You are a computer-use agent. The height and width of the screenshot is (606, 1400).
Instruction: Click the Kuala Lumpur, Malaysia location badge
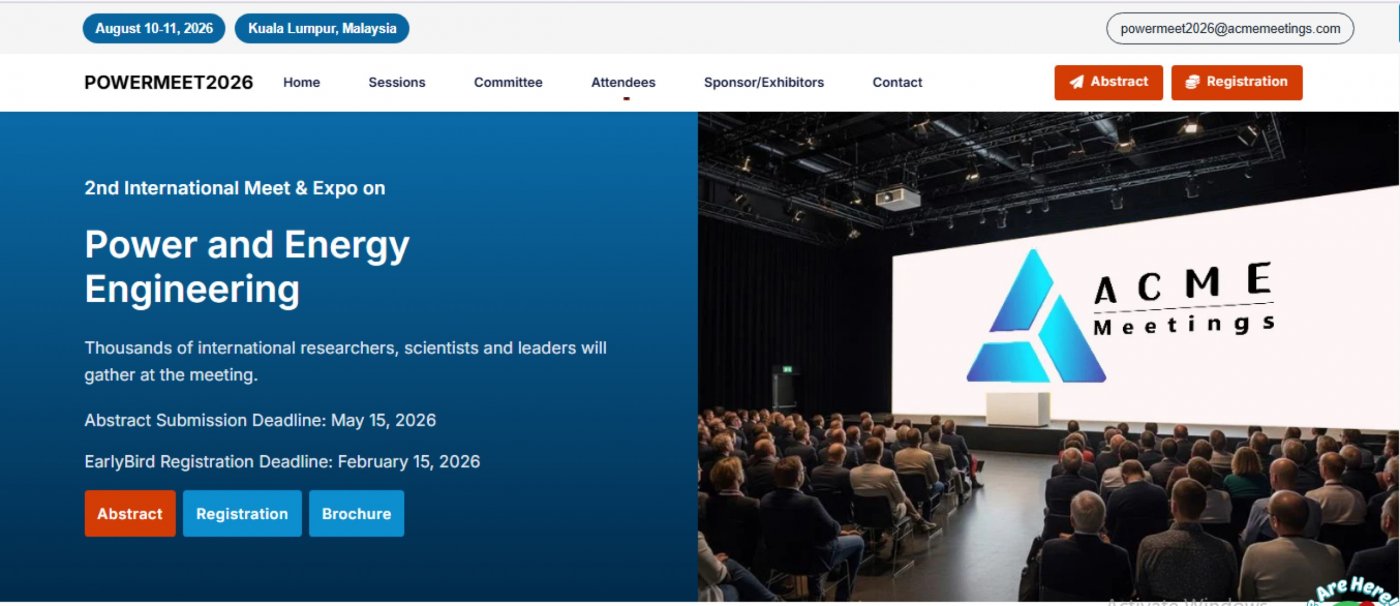point(322,29)
